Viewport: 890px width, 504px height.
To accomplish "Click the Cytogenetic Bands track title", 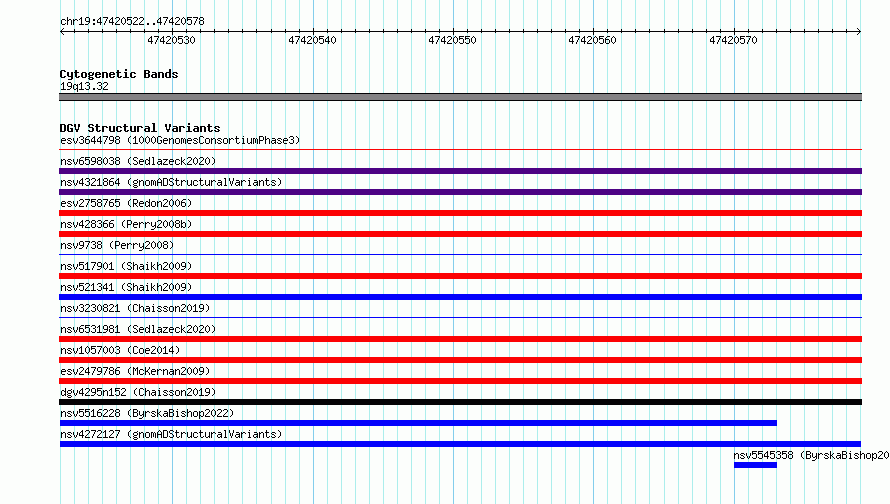I will 119,74.
